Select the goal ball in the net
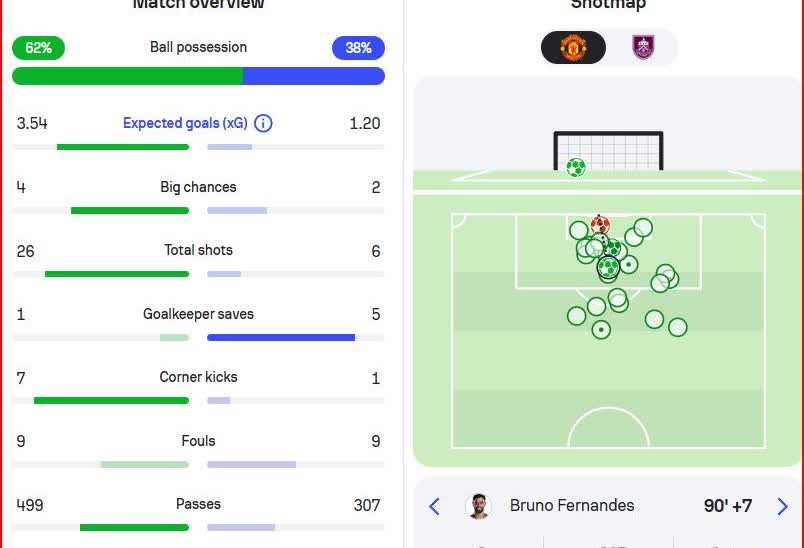Viewport: 804px width, 548px height. click(575, 167)
